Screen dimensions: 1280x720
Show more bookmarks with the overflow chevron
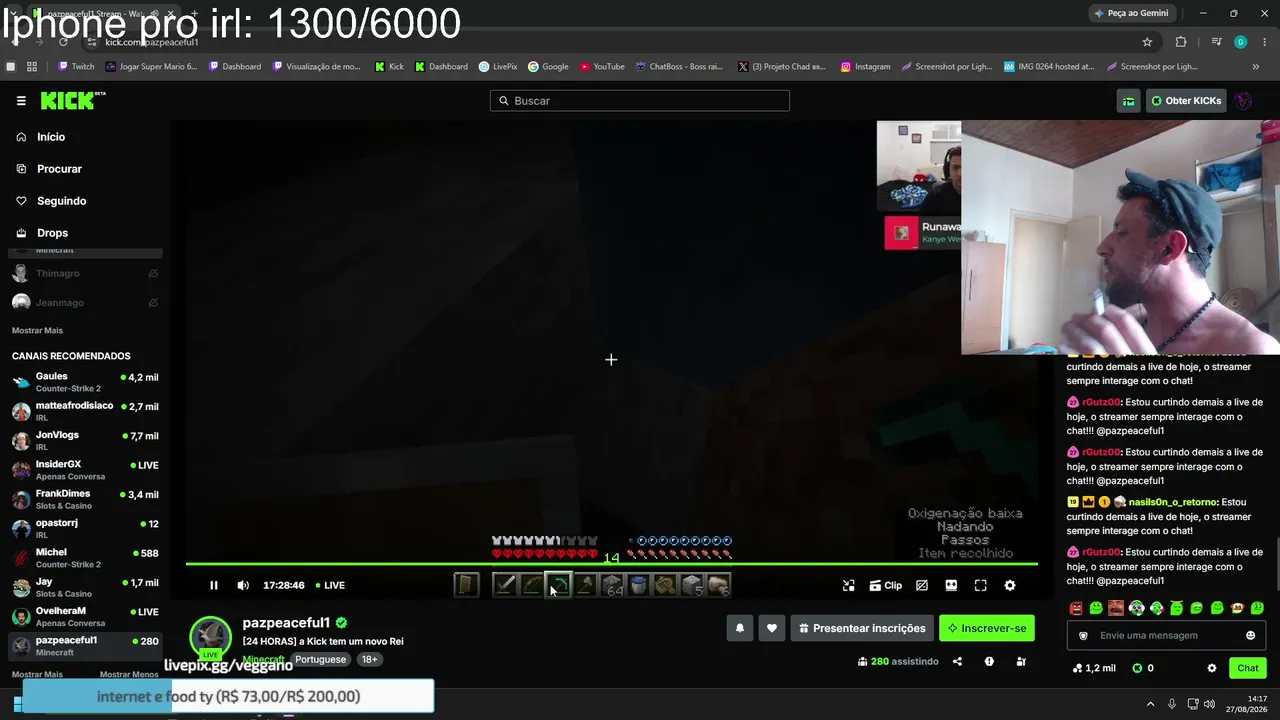tap(1256, 67)
